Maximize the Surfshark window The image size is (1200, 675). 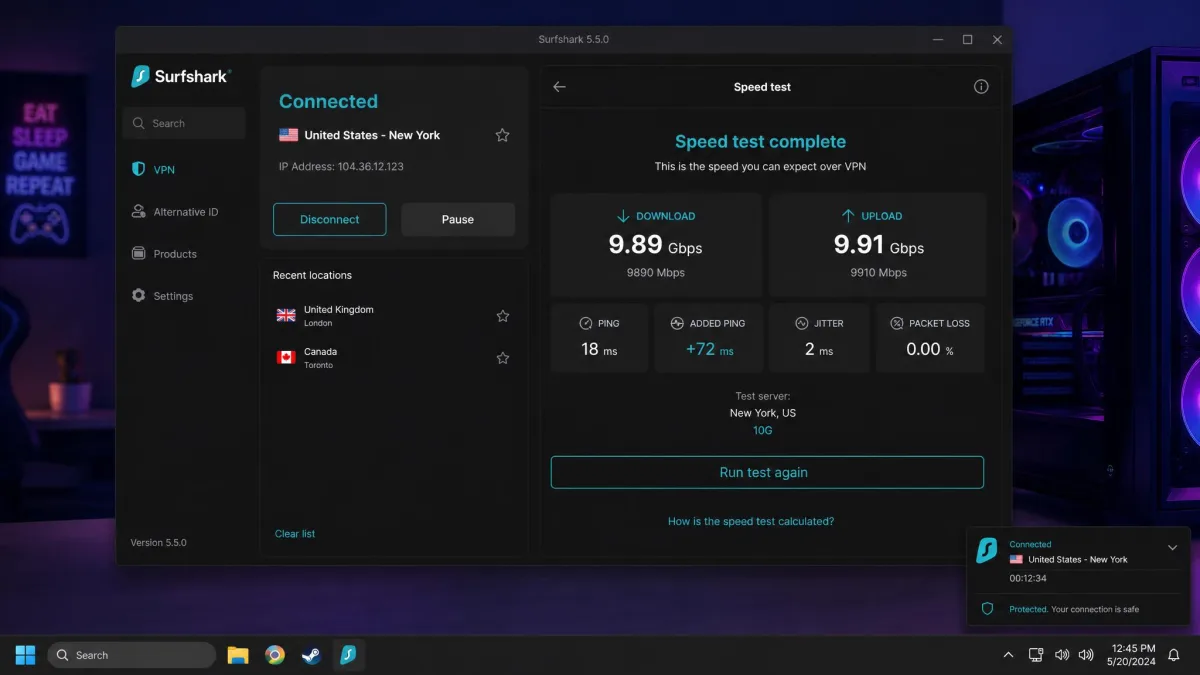[967, 40]
